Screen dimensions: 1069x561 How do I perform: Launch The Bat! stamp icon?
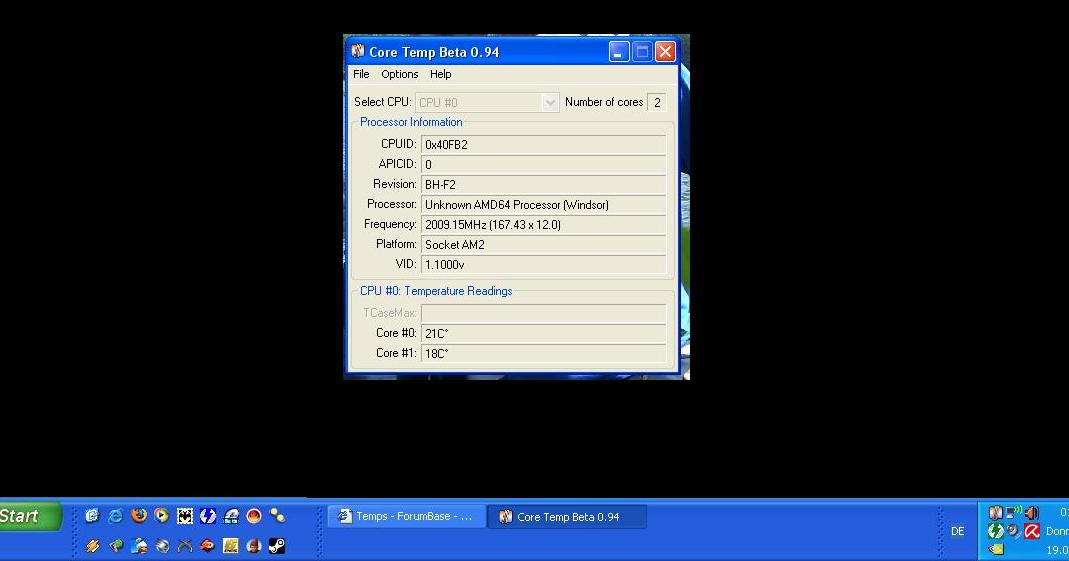click(x=185, y=516)
